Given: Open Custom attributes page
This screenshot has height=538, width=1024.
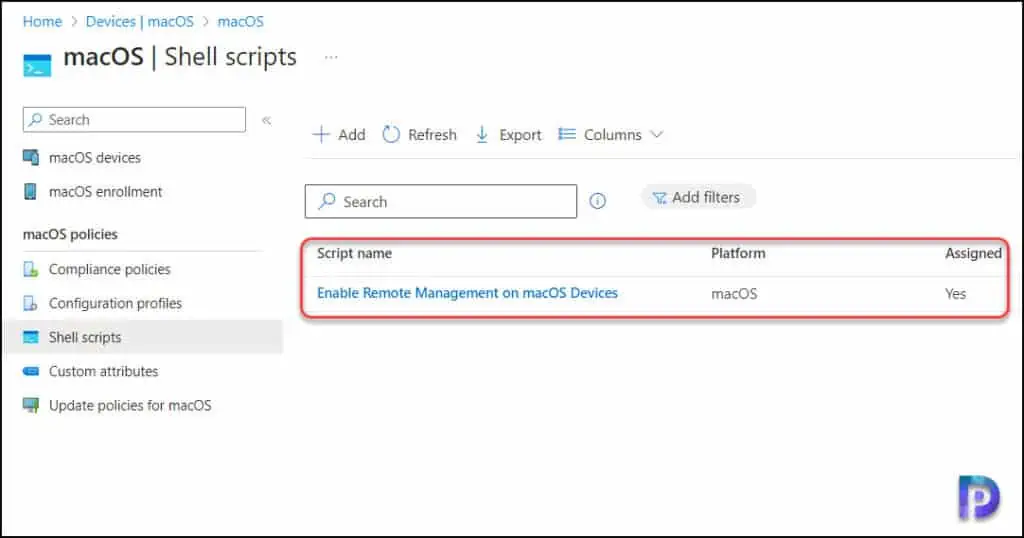Looking at the screenshot, I should click(103, 371).
